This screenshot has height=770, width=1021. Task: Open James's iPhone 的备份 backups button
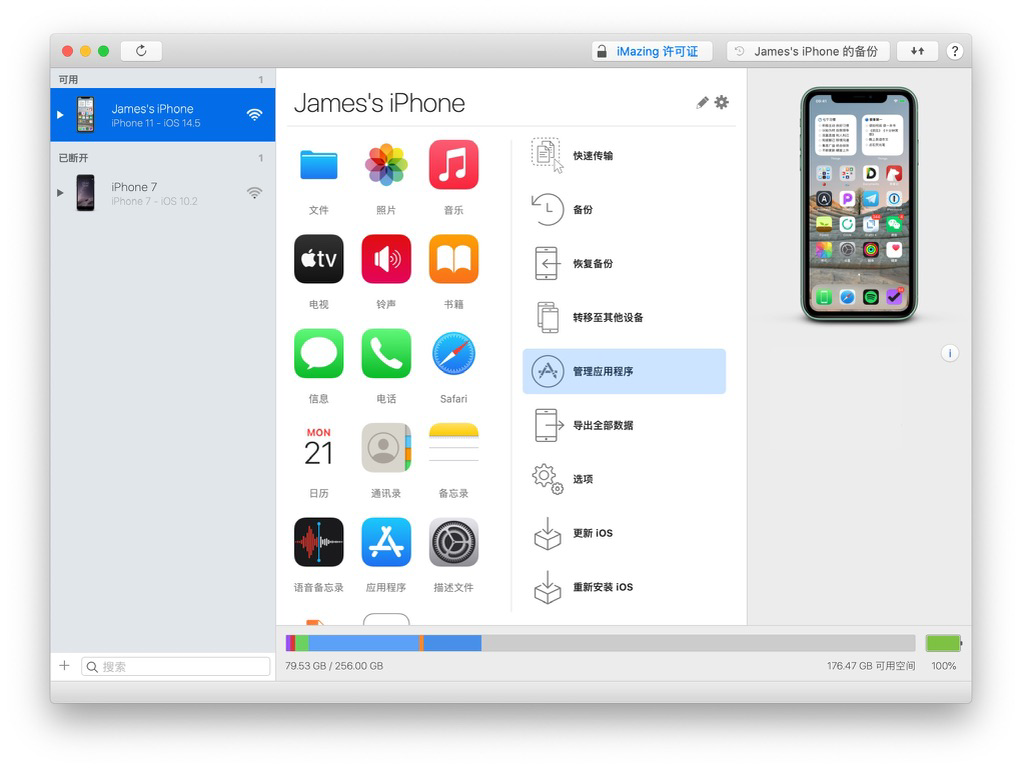pyautogui.click(x=808, y=51)
